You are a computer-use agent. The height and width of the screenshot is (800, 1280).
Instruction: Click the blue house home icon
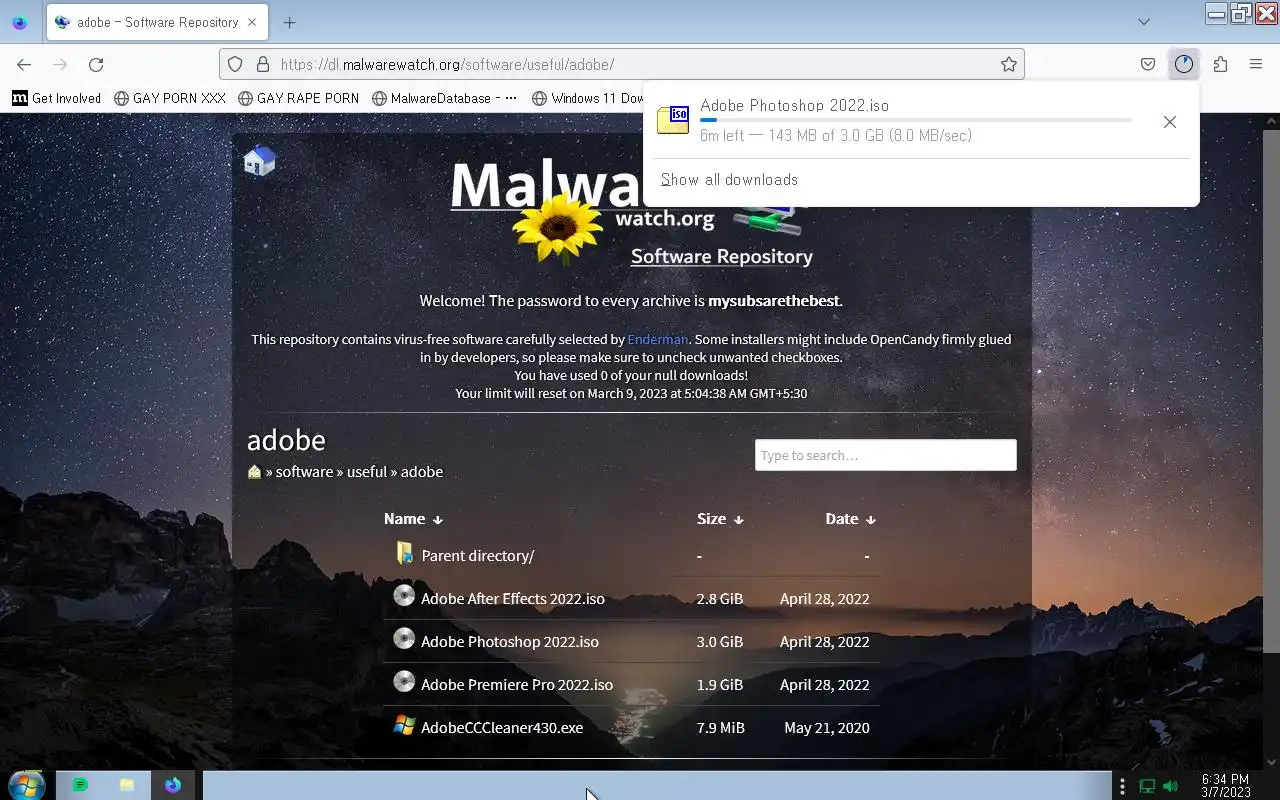(x=259, y=160)
